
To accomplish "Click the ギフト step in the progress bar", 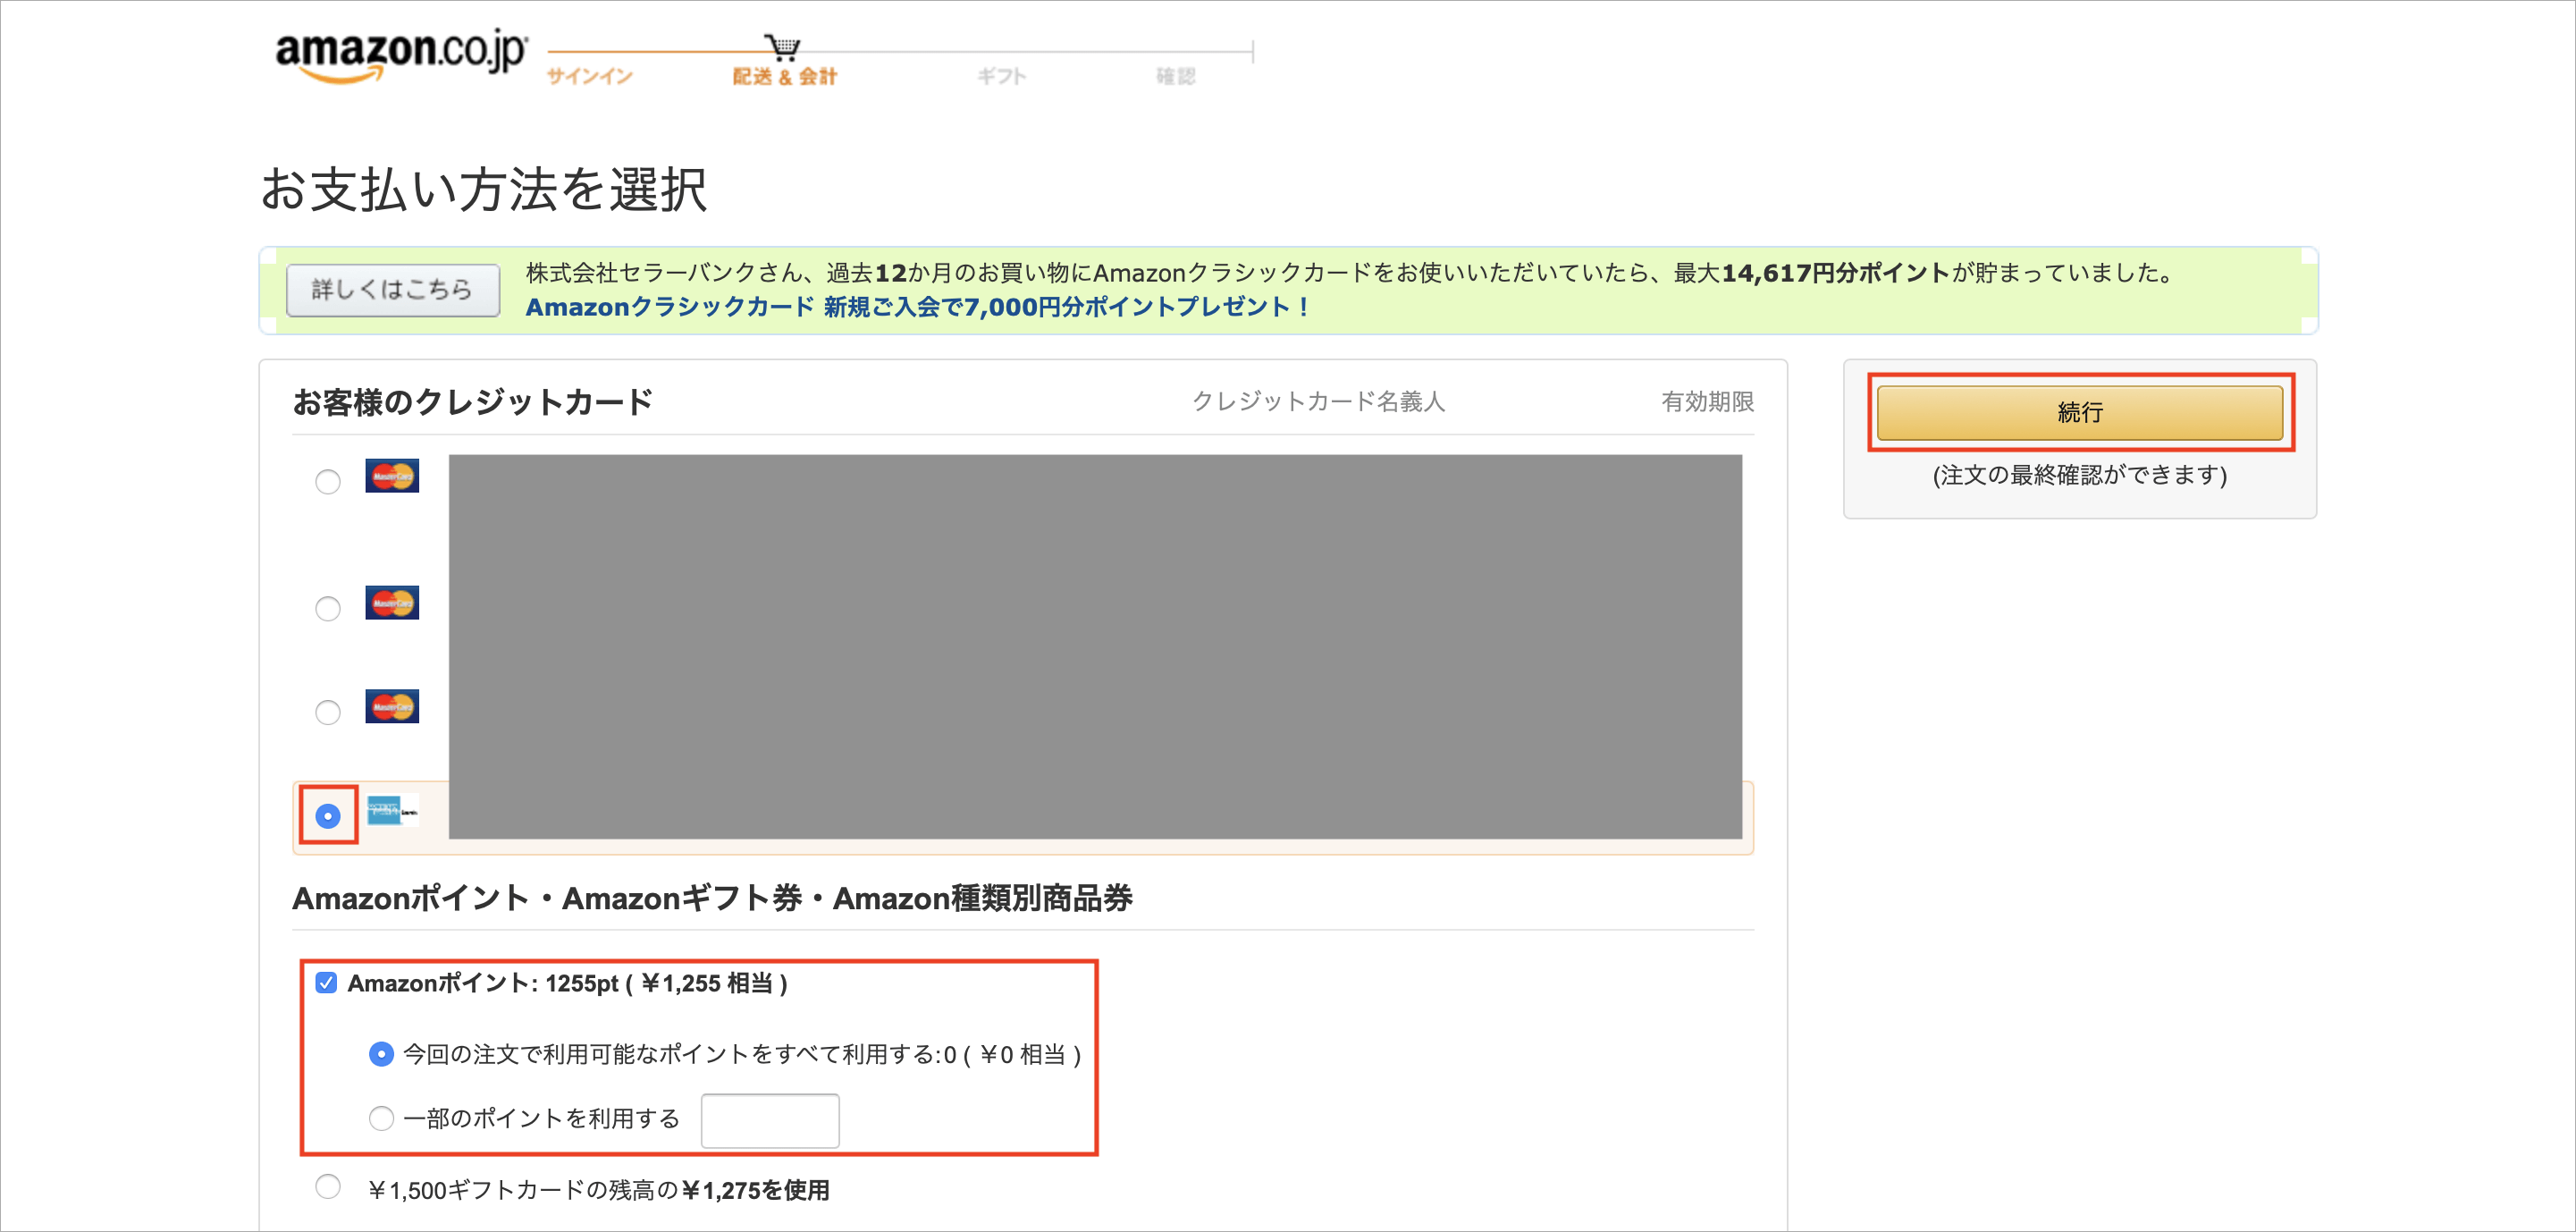I will coord(999,75).
